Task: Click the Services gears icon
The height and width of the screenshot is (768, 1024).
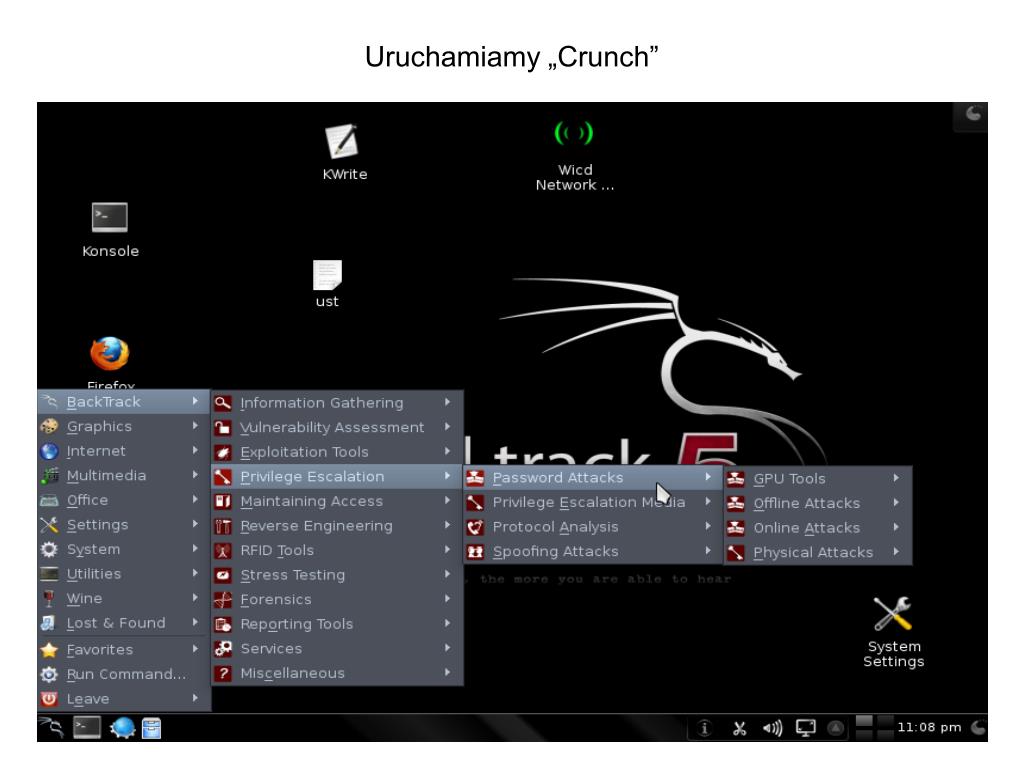Action: point(223,648)
